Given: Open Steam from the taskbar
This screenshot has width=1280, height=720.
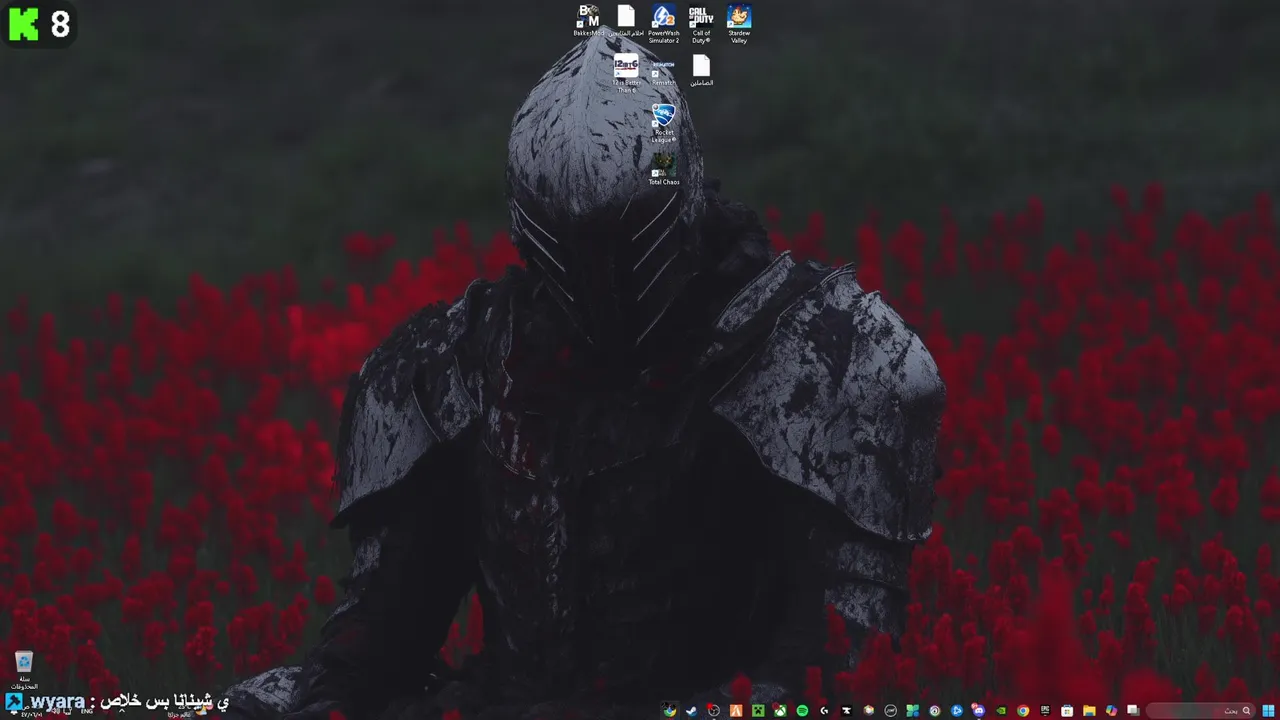Looking at the screenshot, I should click(x=691, y=710).
